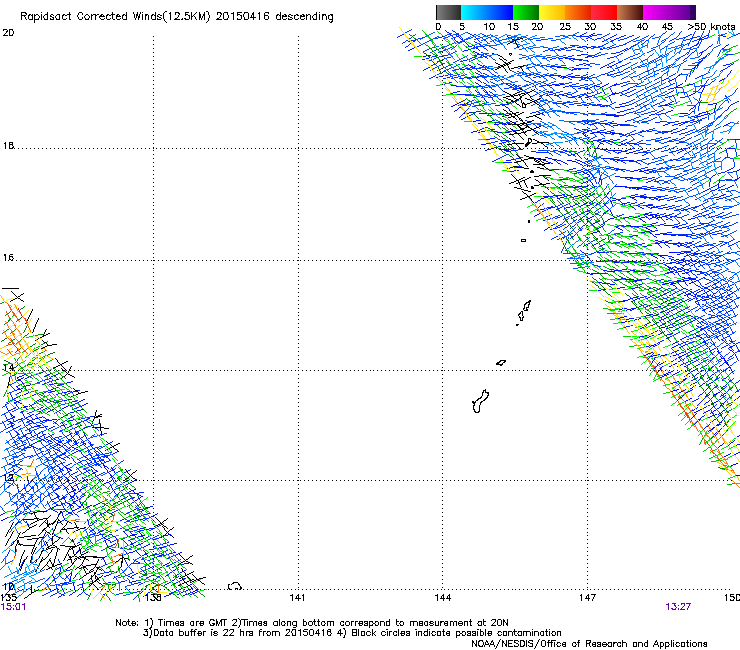Click the Rota island outline north of Guam
This screenshot has width=740, height=650.
point(501,363)
